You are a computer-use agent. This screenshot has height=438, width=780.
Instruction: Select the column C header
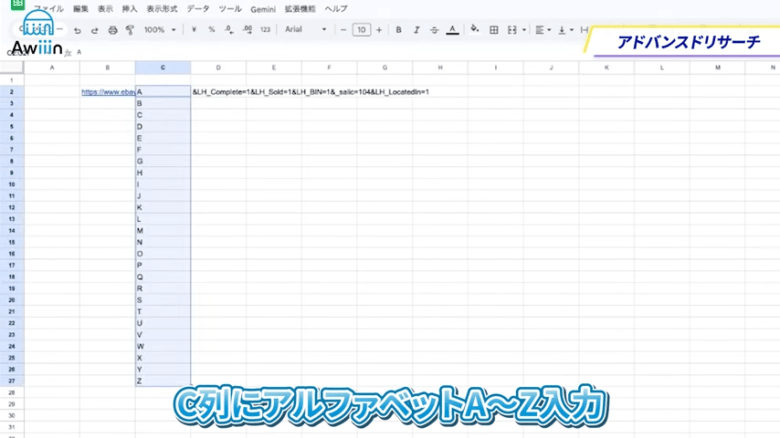(163, 67)
